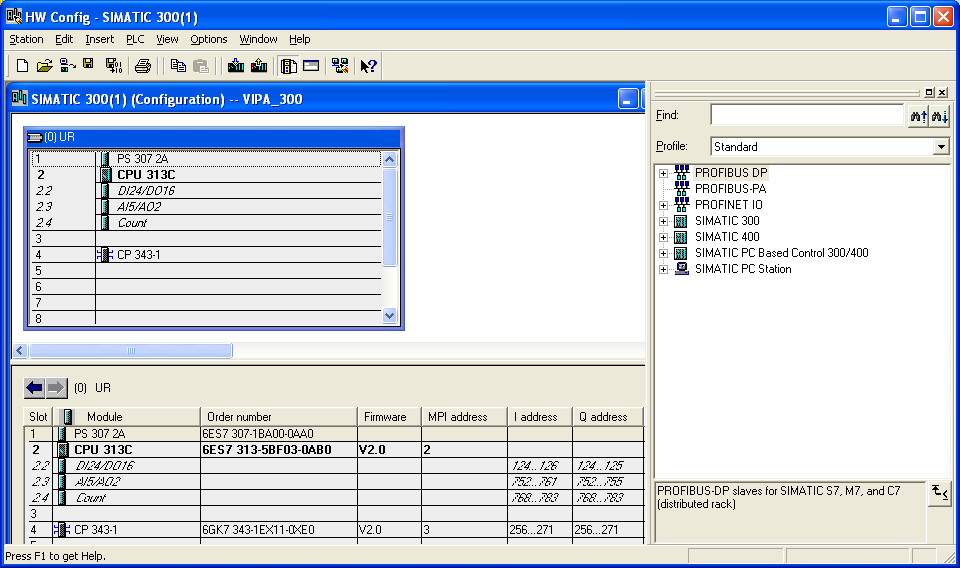Click the Save and Compile toolbar icon

point(113,66)
